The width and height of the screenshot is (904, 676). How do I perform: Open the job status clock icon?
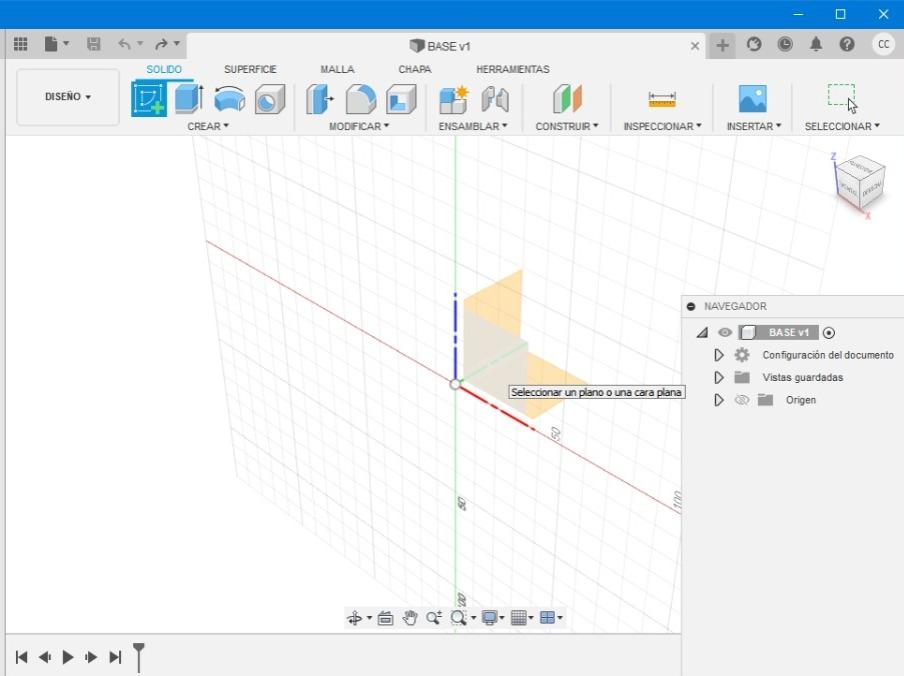coord(785,44)
